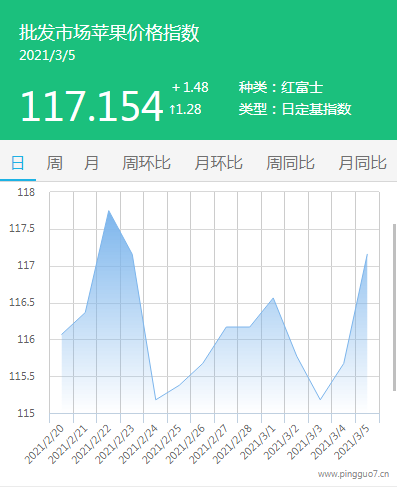Open the 周同比 tab
397x487 pixels.
(x=290, y=163)
